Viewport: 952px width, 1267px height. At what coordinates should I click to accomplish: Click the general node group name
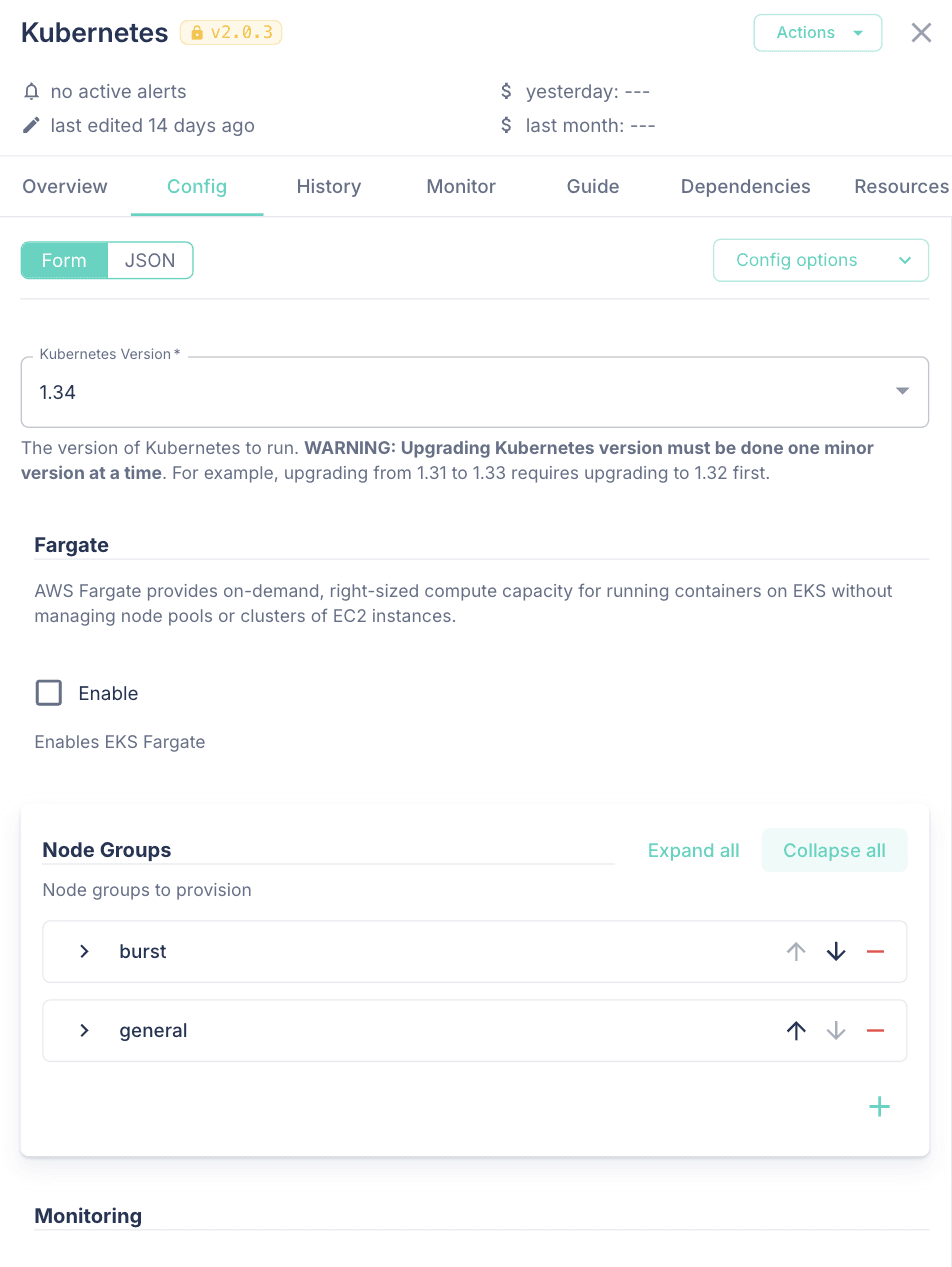point(153,1031)
